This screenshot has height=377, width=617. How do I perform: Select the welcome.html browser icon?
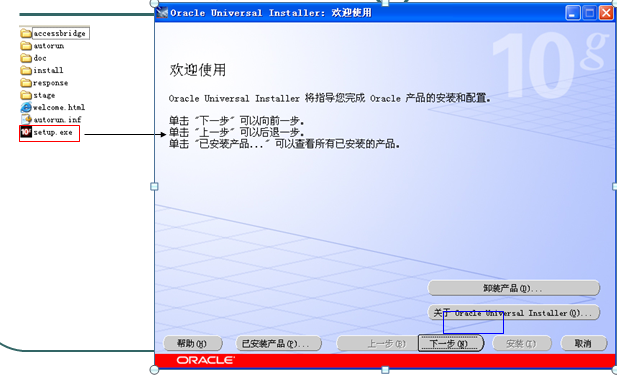[26, 107]
